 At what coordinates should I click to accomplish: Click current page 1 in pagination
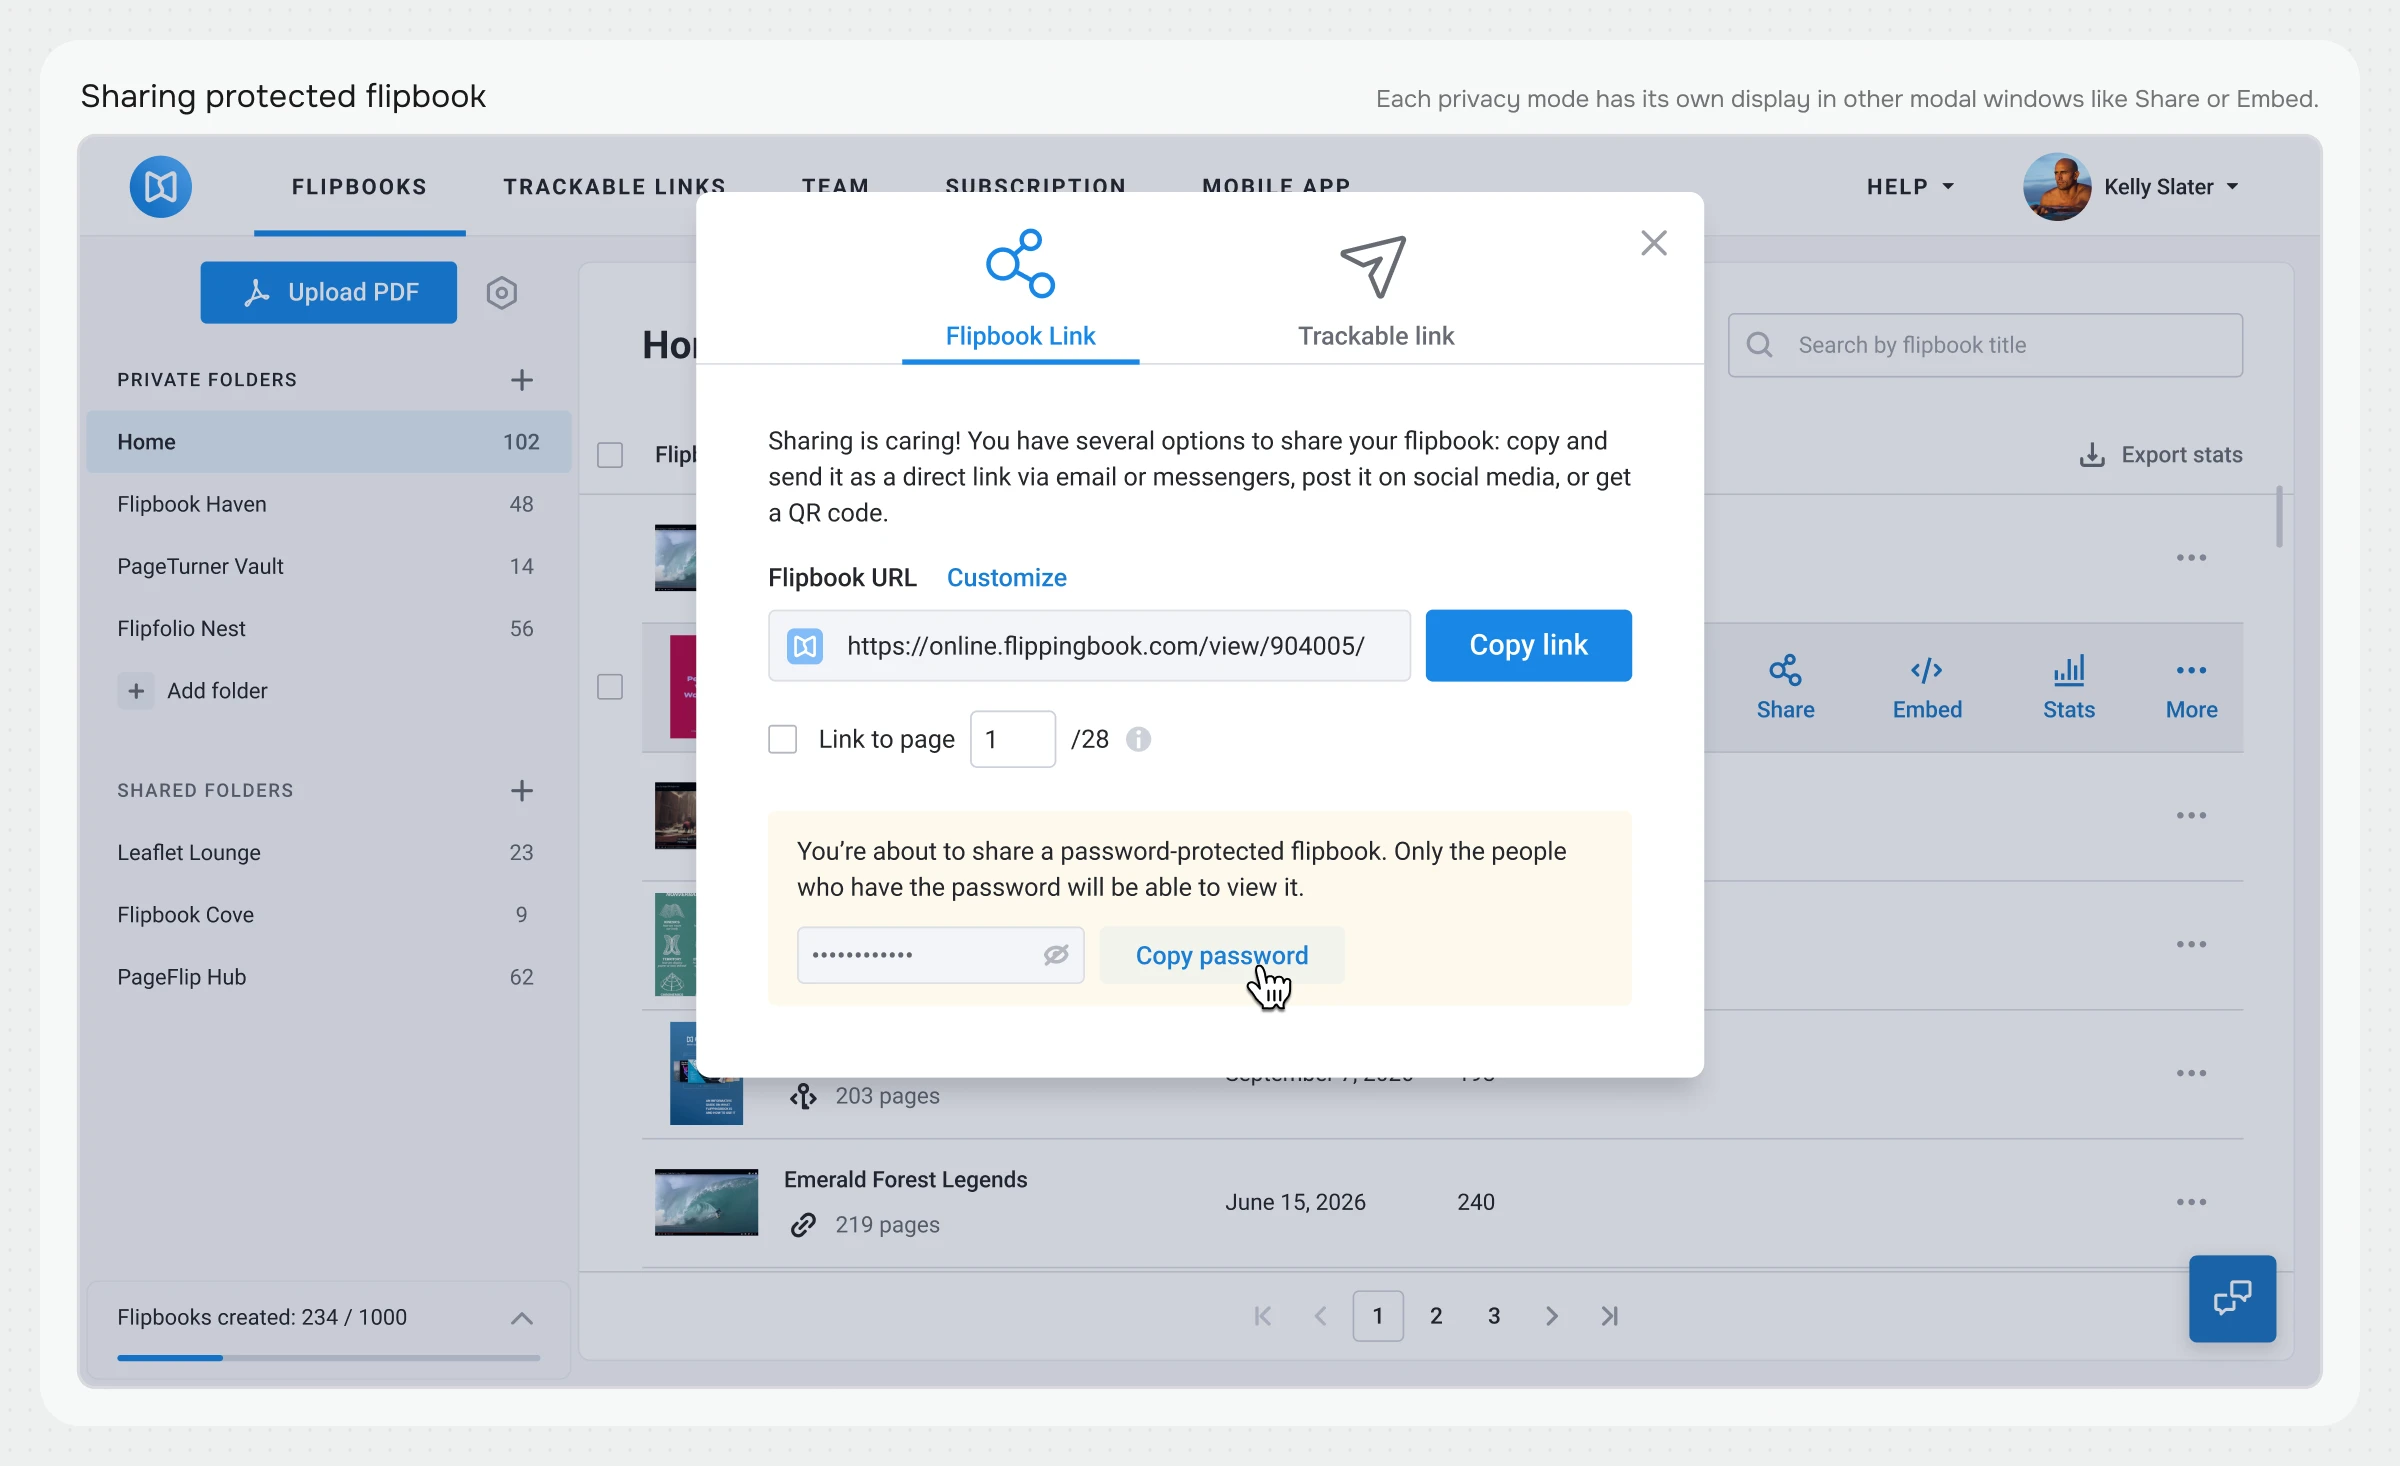[x=1377, y=1316]
